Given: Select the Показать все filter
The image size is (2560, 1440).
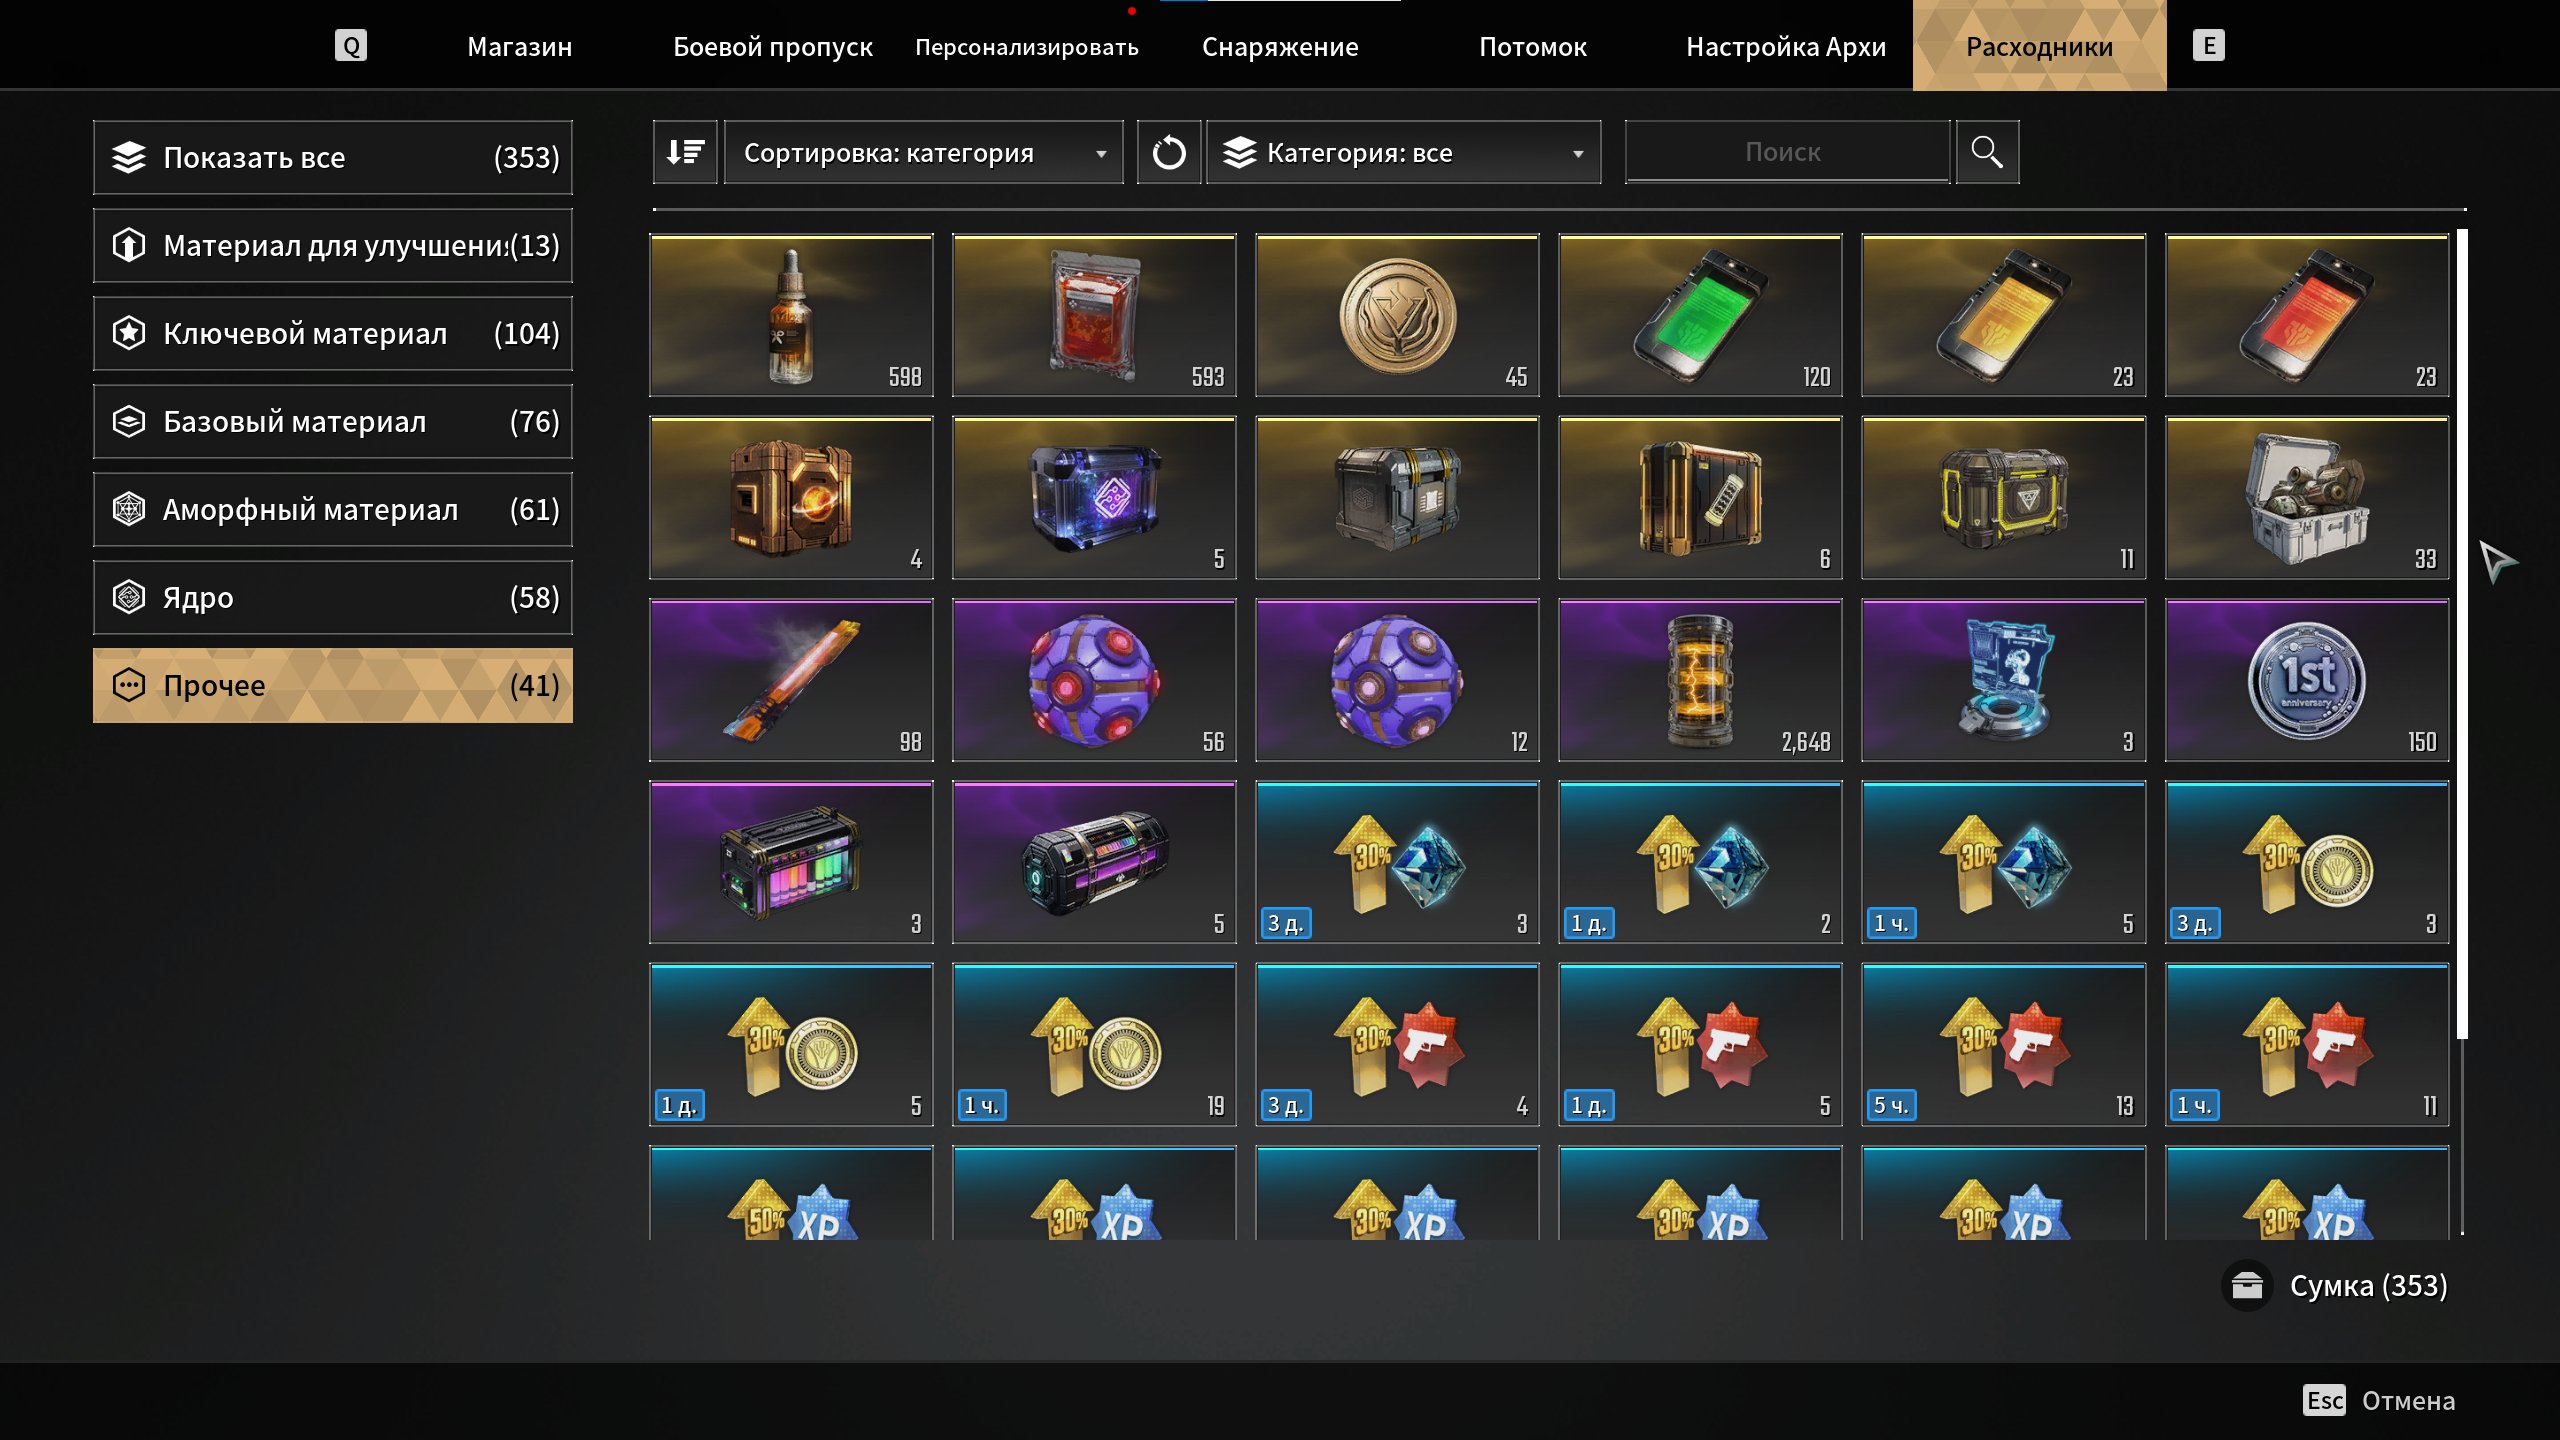Looking at the screenshot, I should [x=333, y=157].
